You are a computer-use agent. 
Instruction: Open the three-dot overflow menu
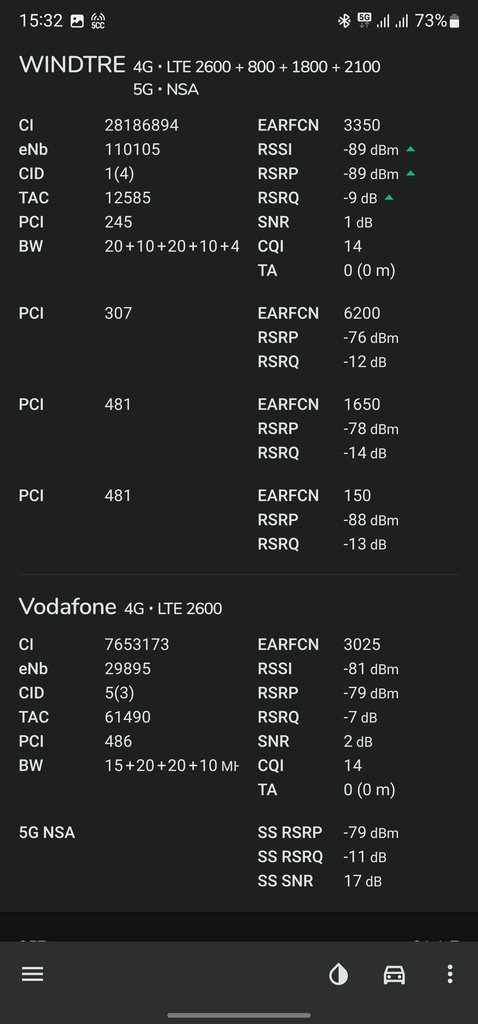(449, 974)
